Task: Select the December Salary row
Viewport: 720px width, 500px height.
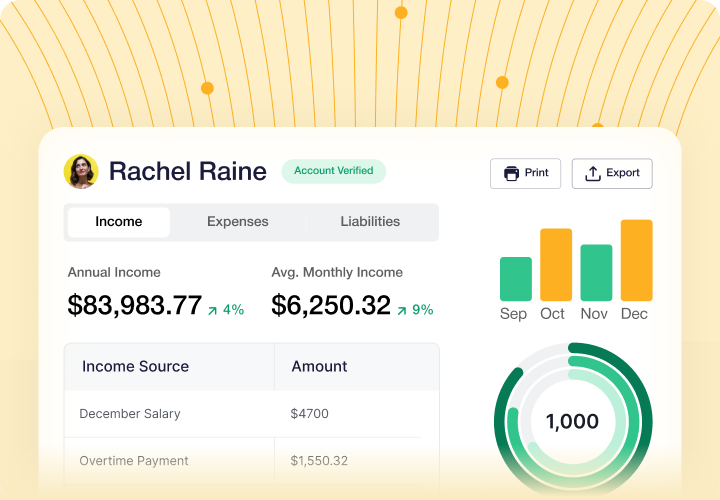Action: tap(252, 414)
